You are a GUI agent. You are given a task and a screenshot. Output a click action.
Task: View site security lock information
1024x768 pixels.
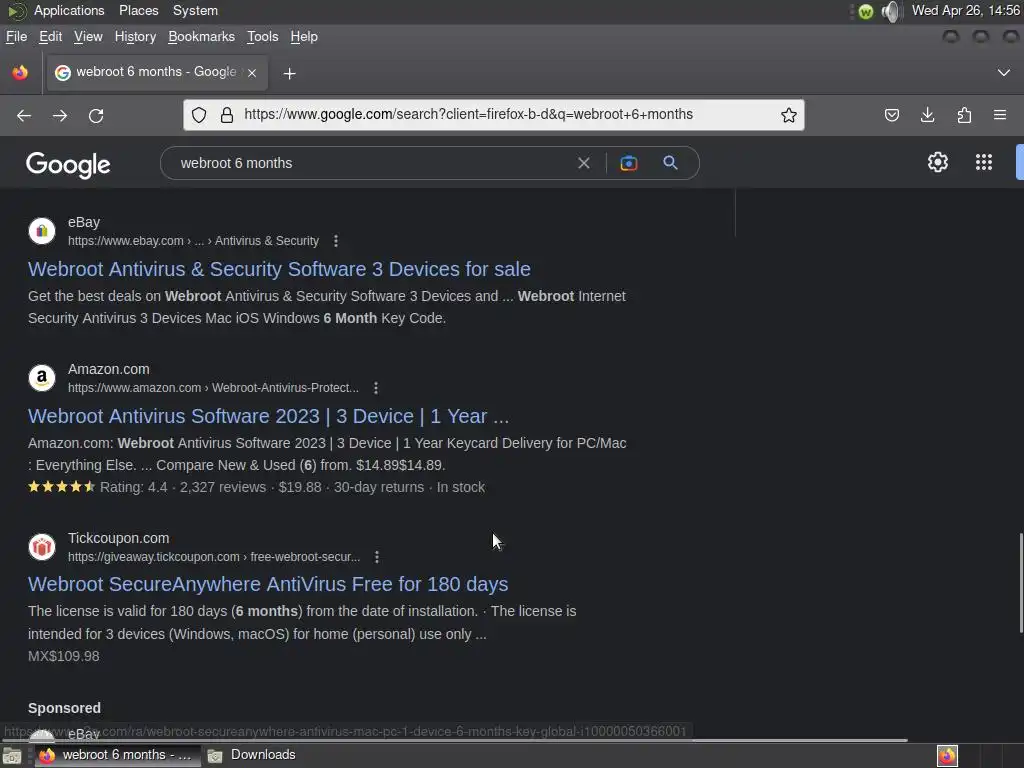click(x=227, y=115)
